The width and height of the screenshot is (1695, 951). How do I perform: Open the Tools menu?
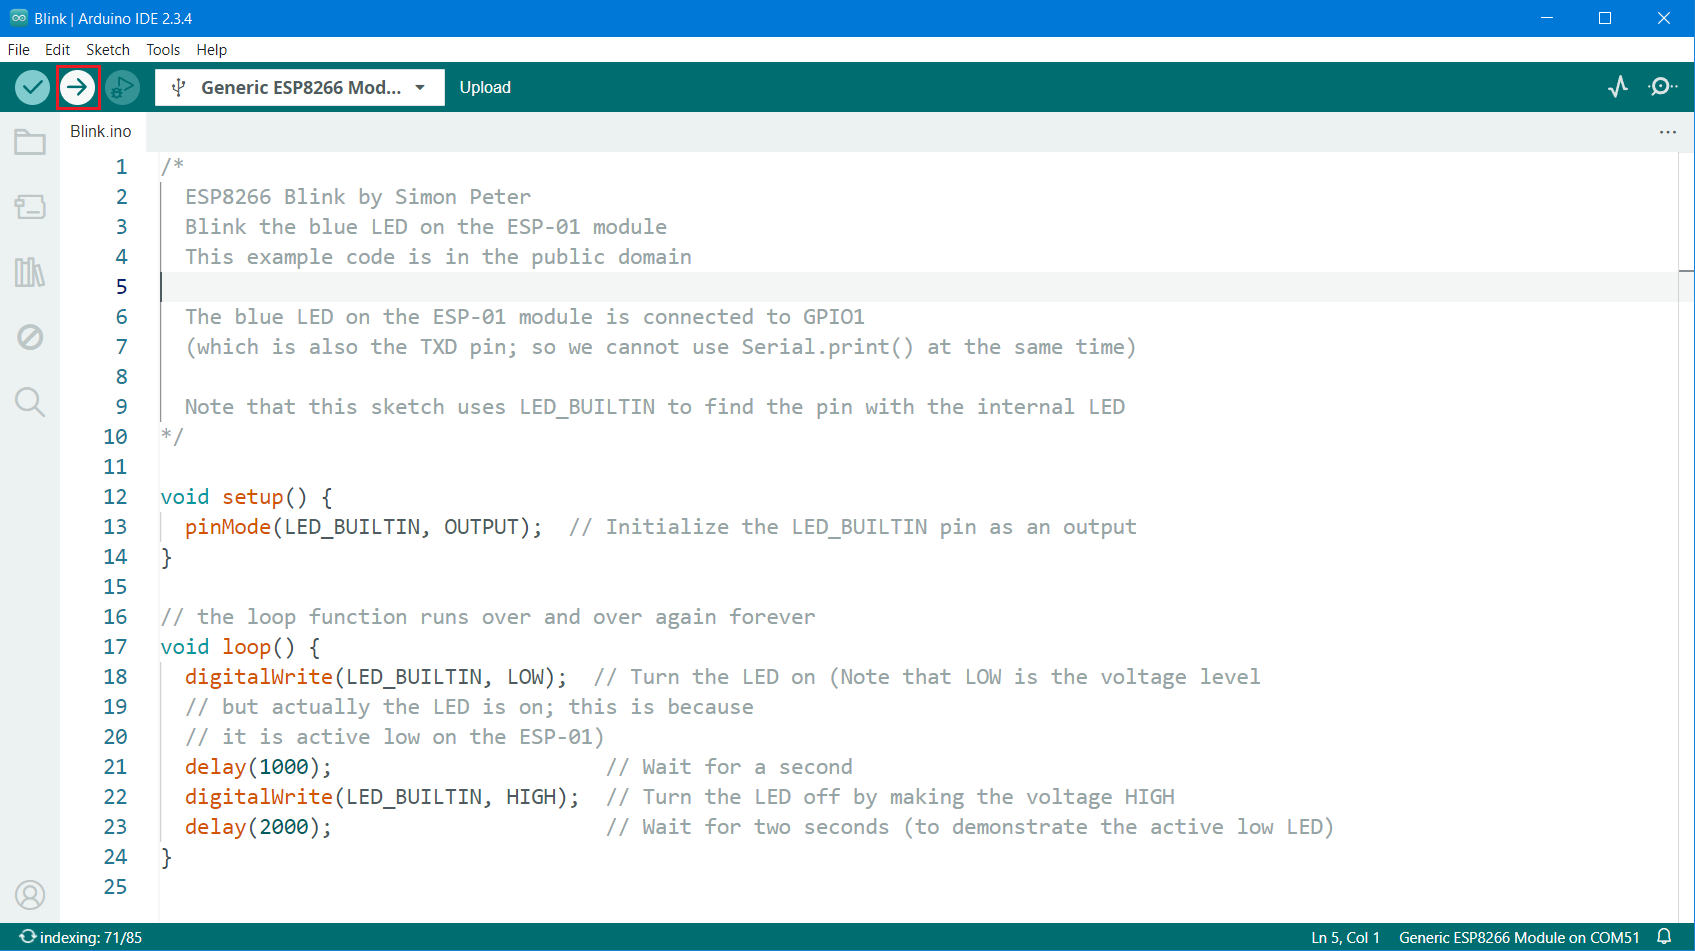pos(163,50)
